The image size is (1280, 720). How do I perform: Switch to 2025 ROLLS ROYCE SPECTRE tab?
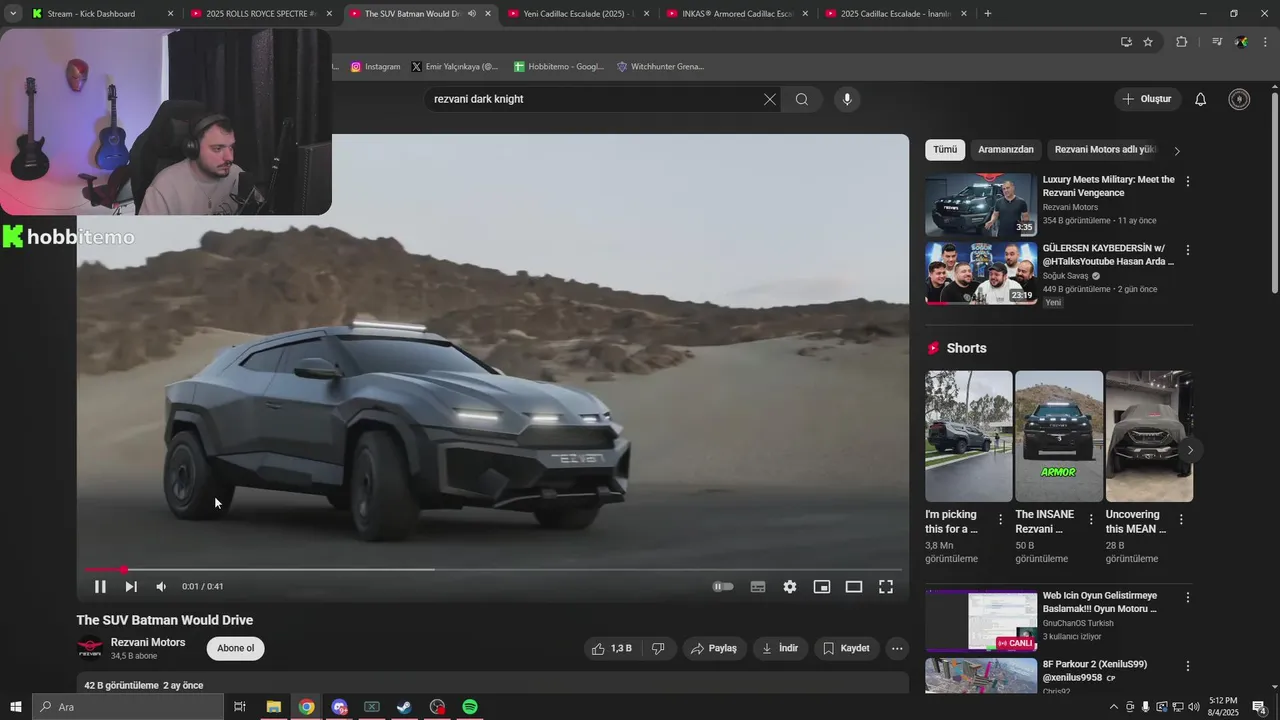click(261, 14)
